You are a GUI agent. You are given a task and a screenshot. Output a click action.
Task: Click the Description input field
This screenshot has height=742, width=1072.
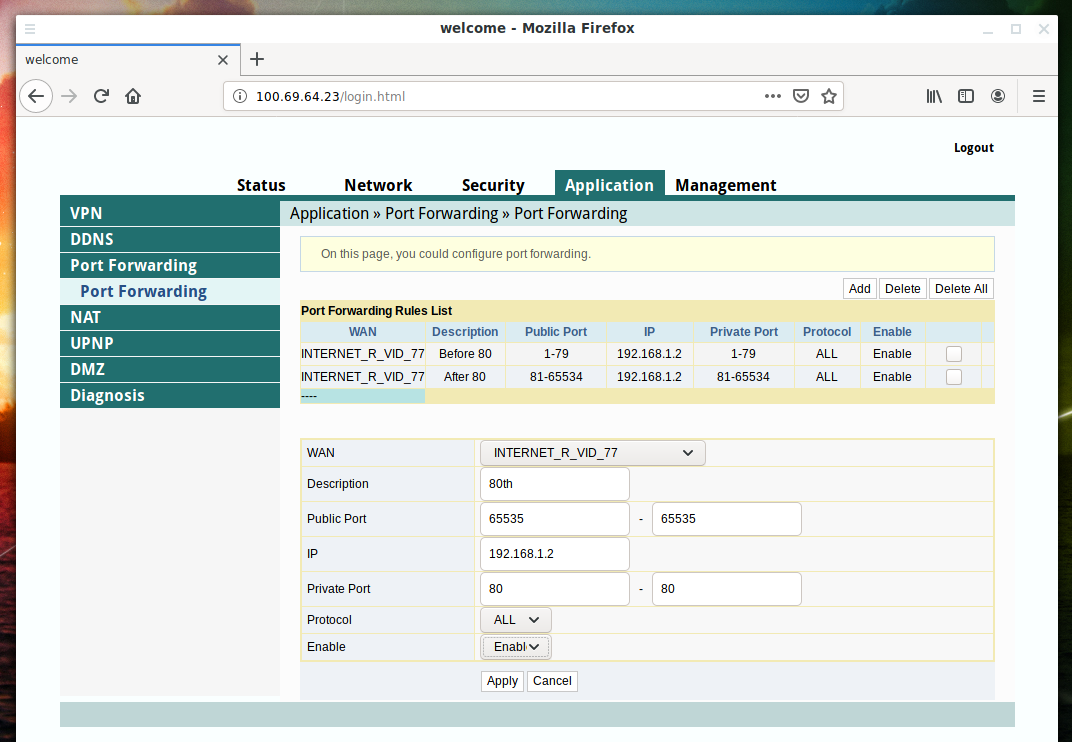[x=555, y=484]
